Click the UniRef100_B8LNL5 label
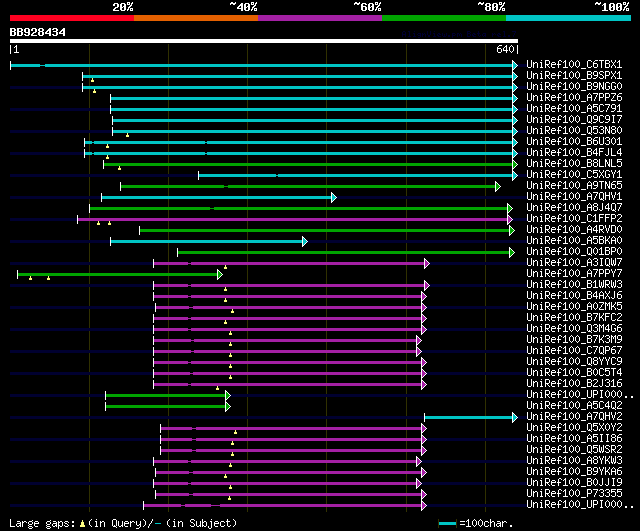Image resolution: width=640 pixels, height=531 pixels. point(574,164)
